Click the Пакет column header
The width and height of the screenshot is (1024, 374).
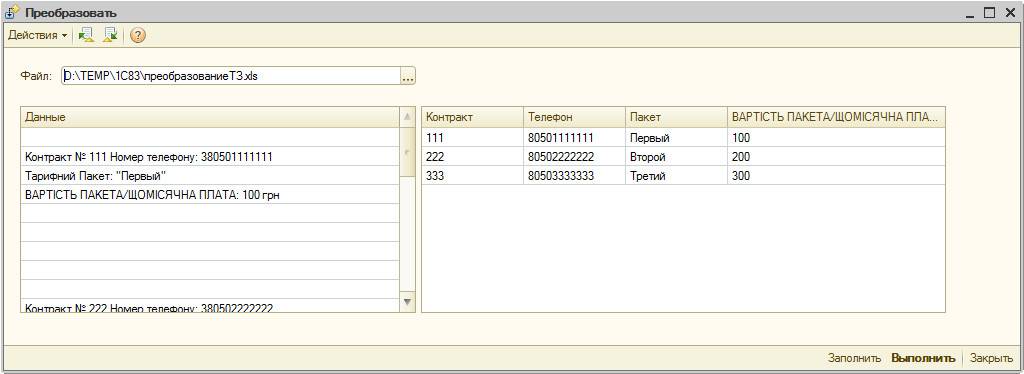pos(676,117)
